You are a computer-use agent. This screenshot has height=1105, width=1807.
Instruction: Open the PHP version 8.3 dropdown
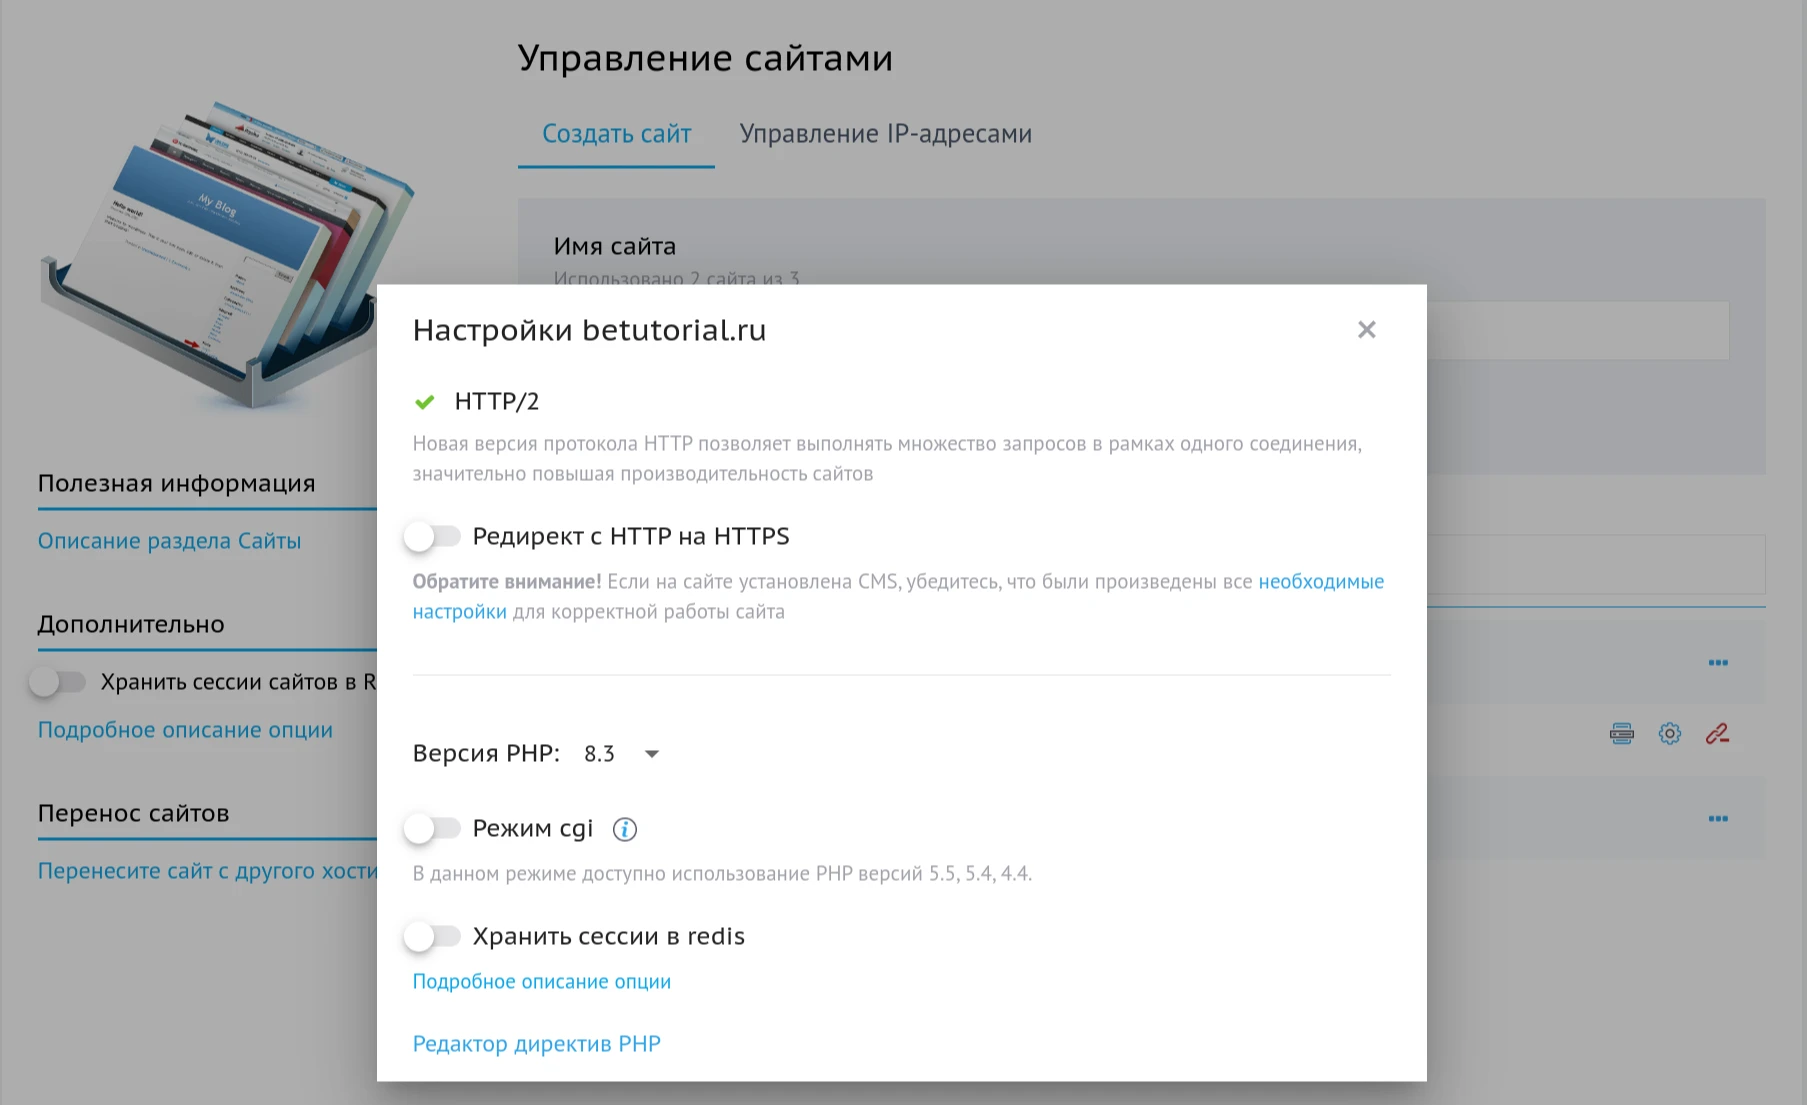[x=600, y=753]
